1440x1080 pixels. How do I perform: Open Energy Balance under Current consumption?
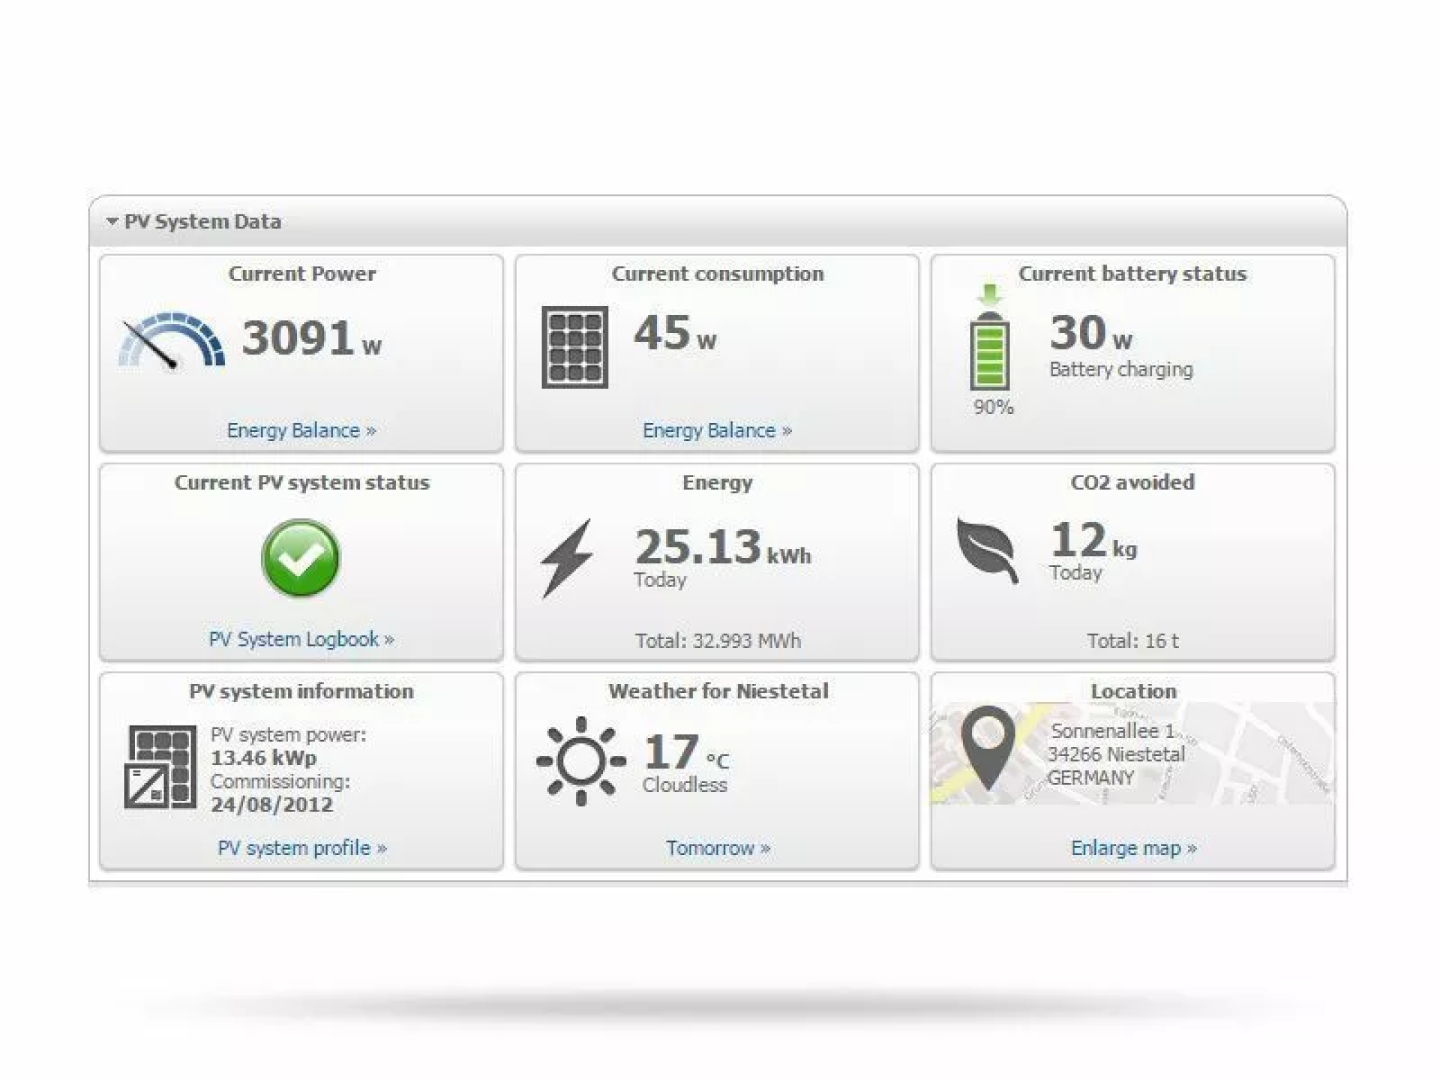tap(717, 430)
